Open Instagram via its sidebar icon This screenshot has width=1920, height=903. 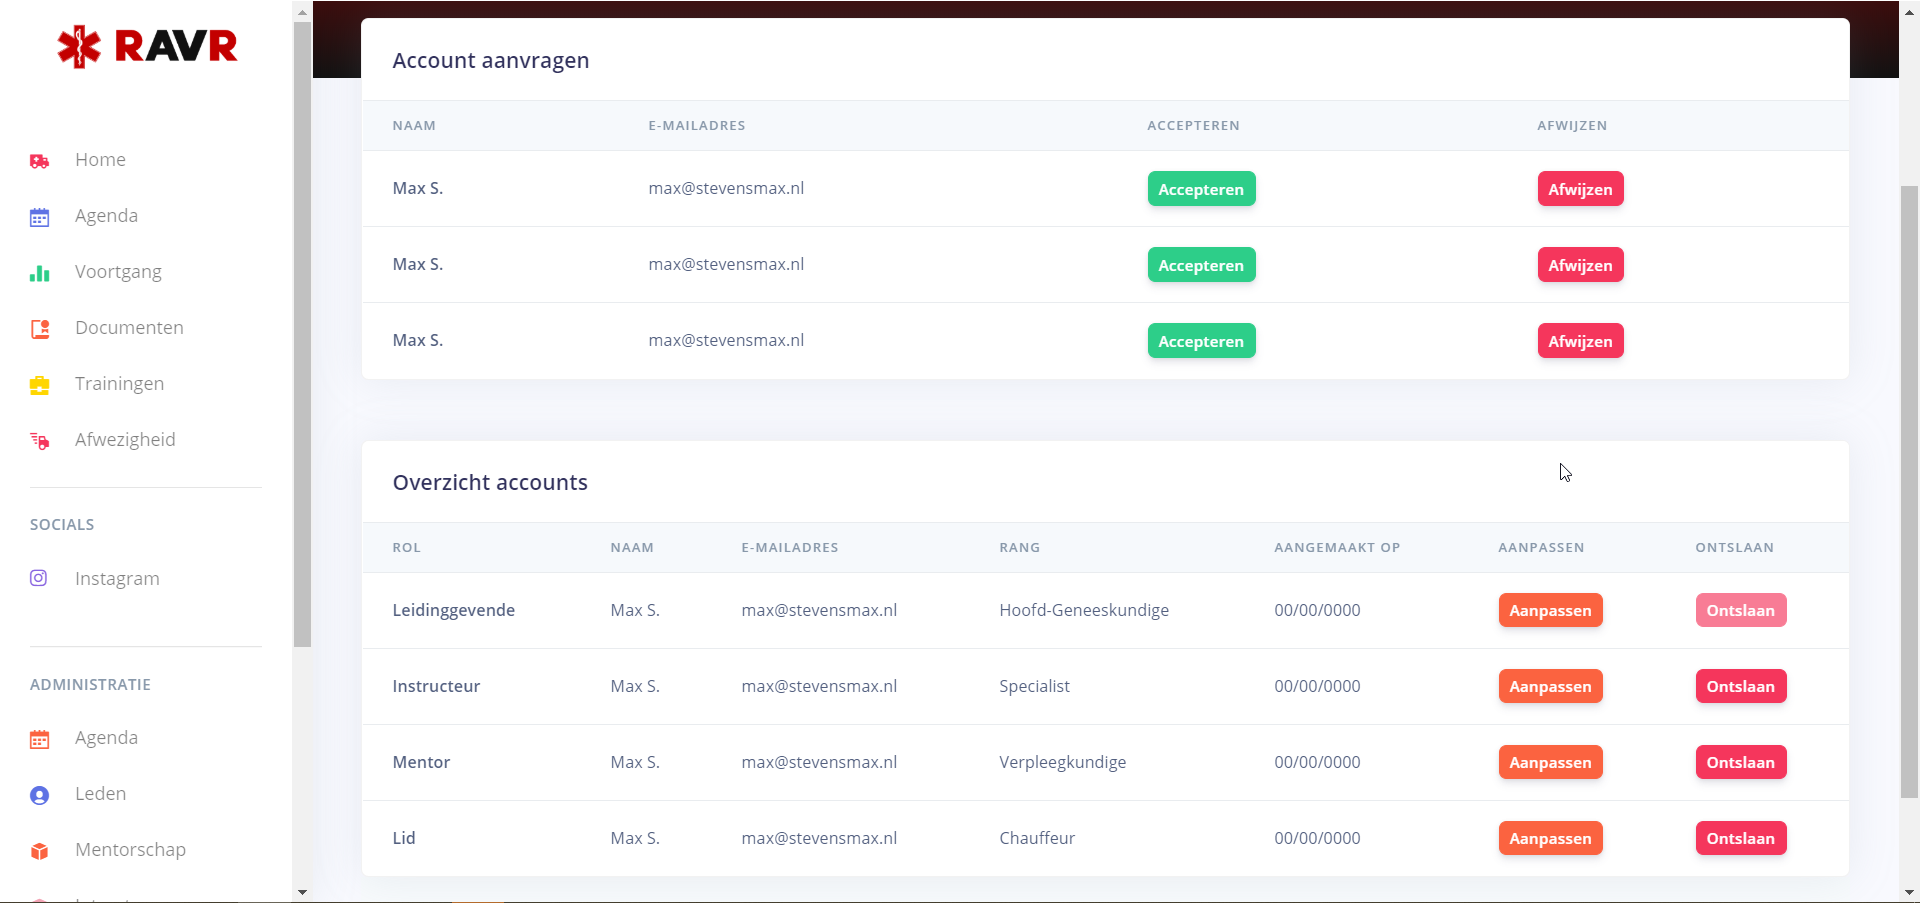click(x=39, y=578)
